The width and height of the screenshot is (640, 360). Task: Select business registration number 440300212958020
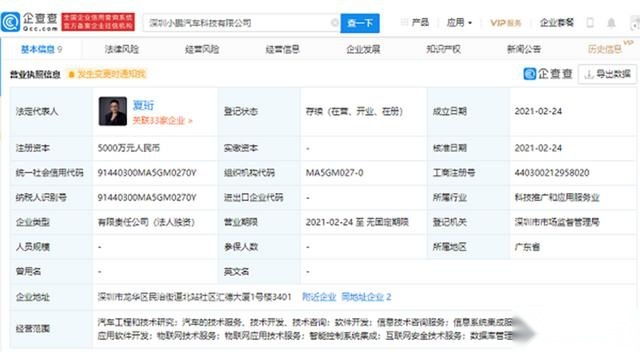[552, 173]
